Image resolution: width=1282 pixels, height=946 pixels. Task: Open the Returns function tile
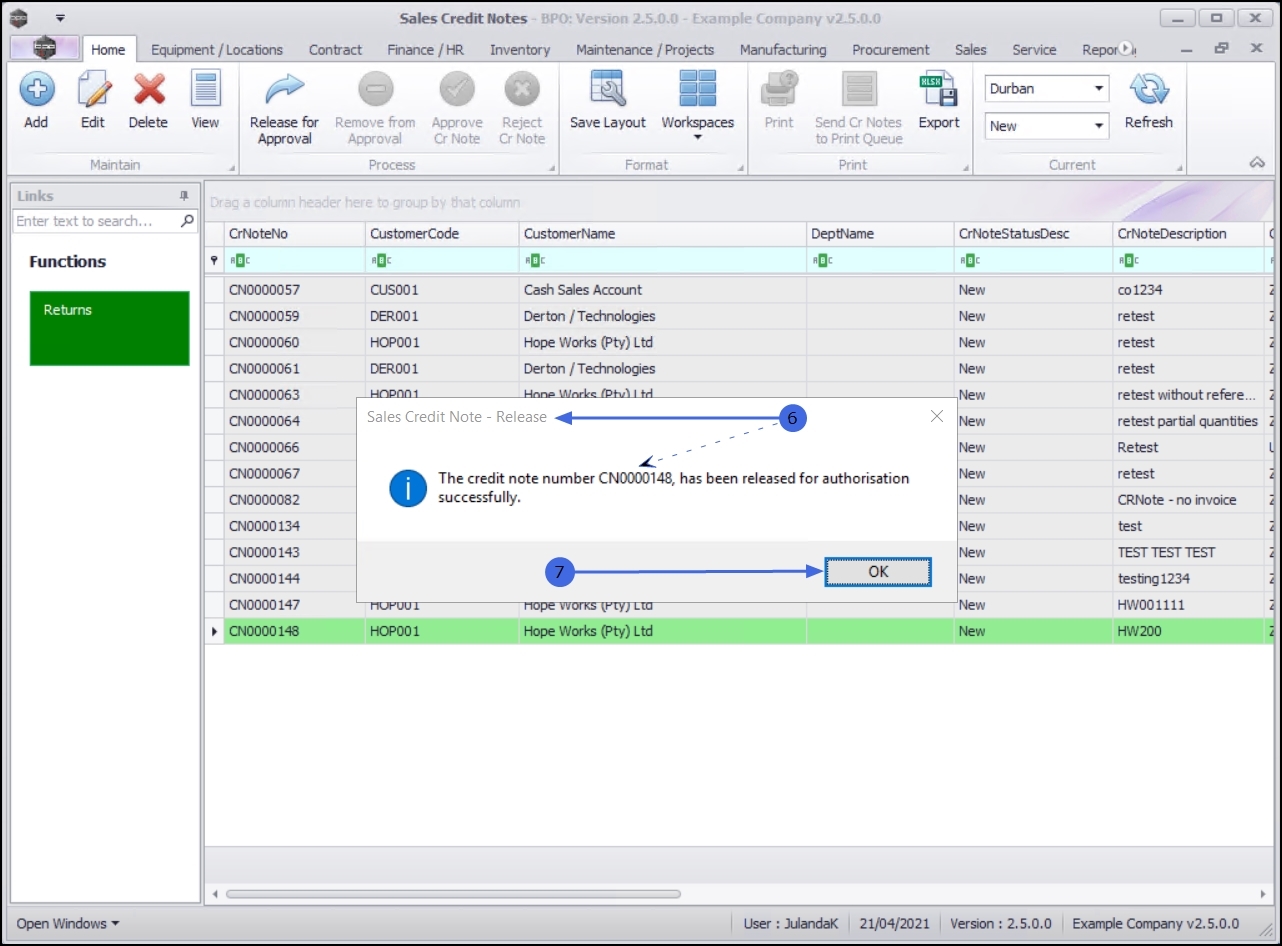[x=109, y=328]
